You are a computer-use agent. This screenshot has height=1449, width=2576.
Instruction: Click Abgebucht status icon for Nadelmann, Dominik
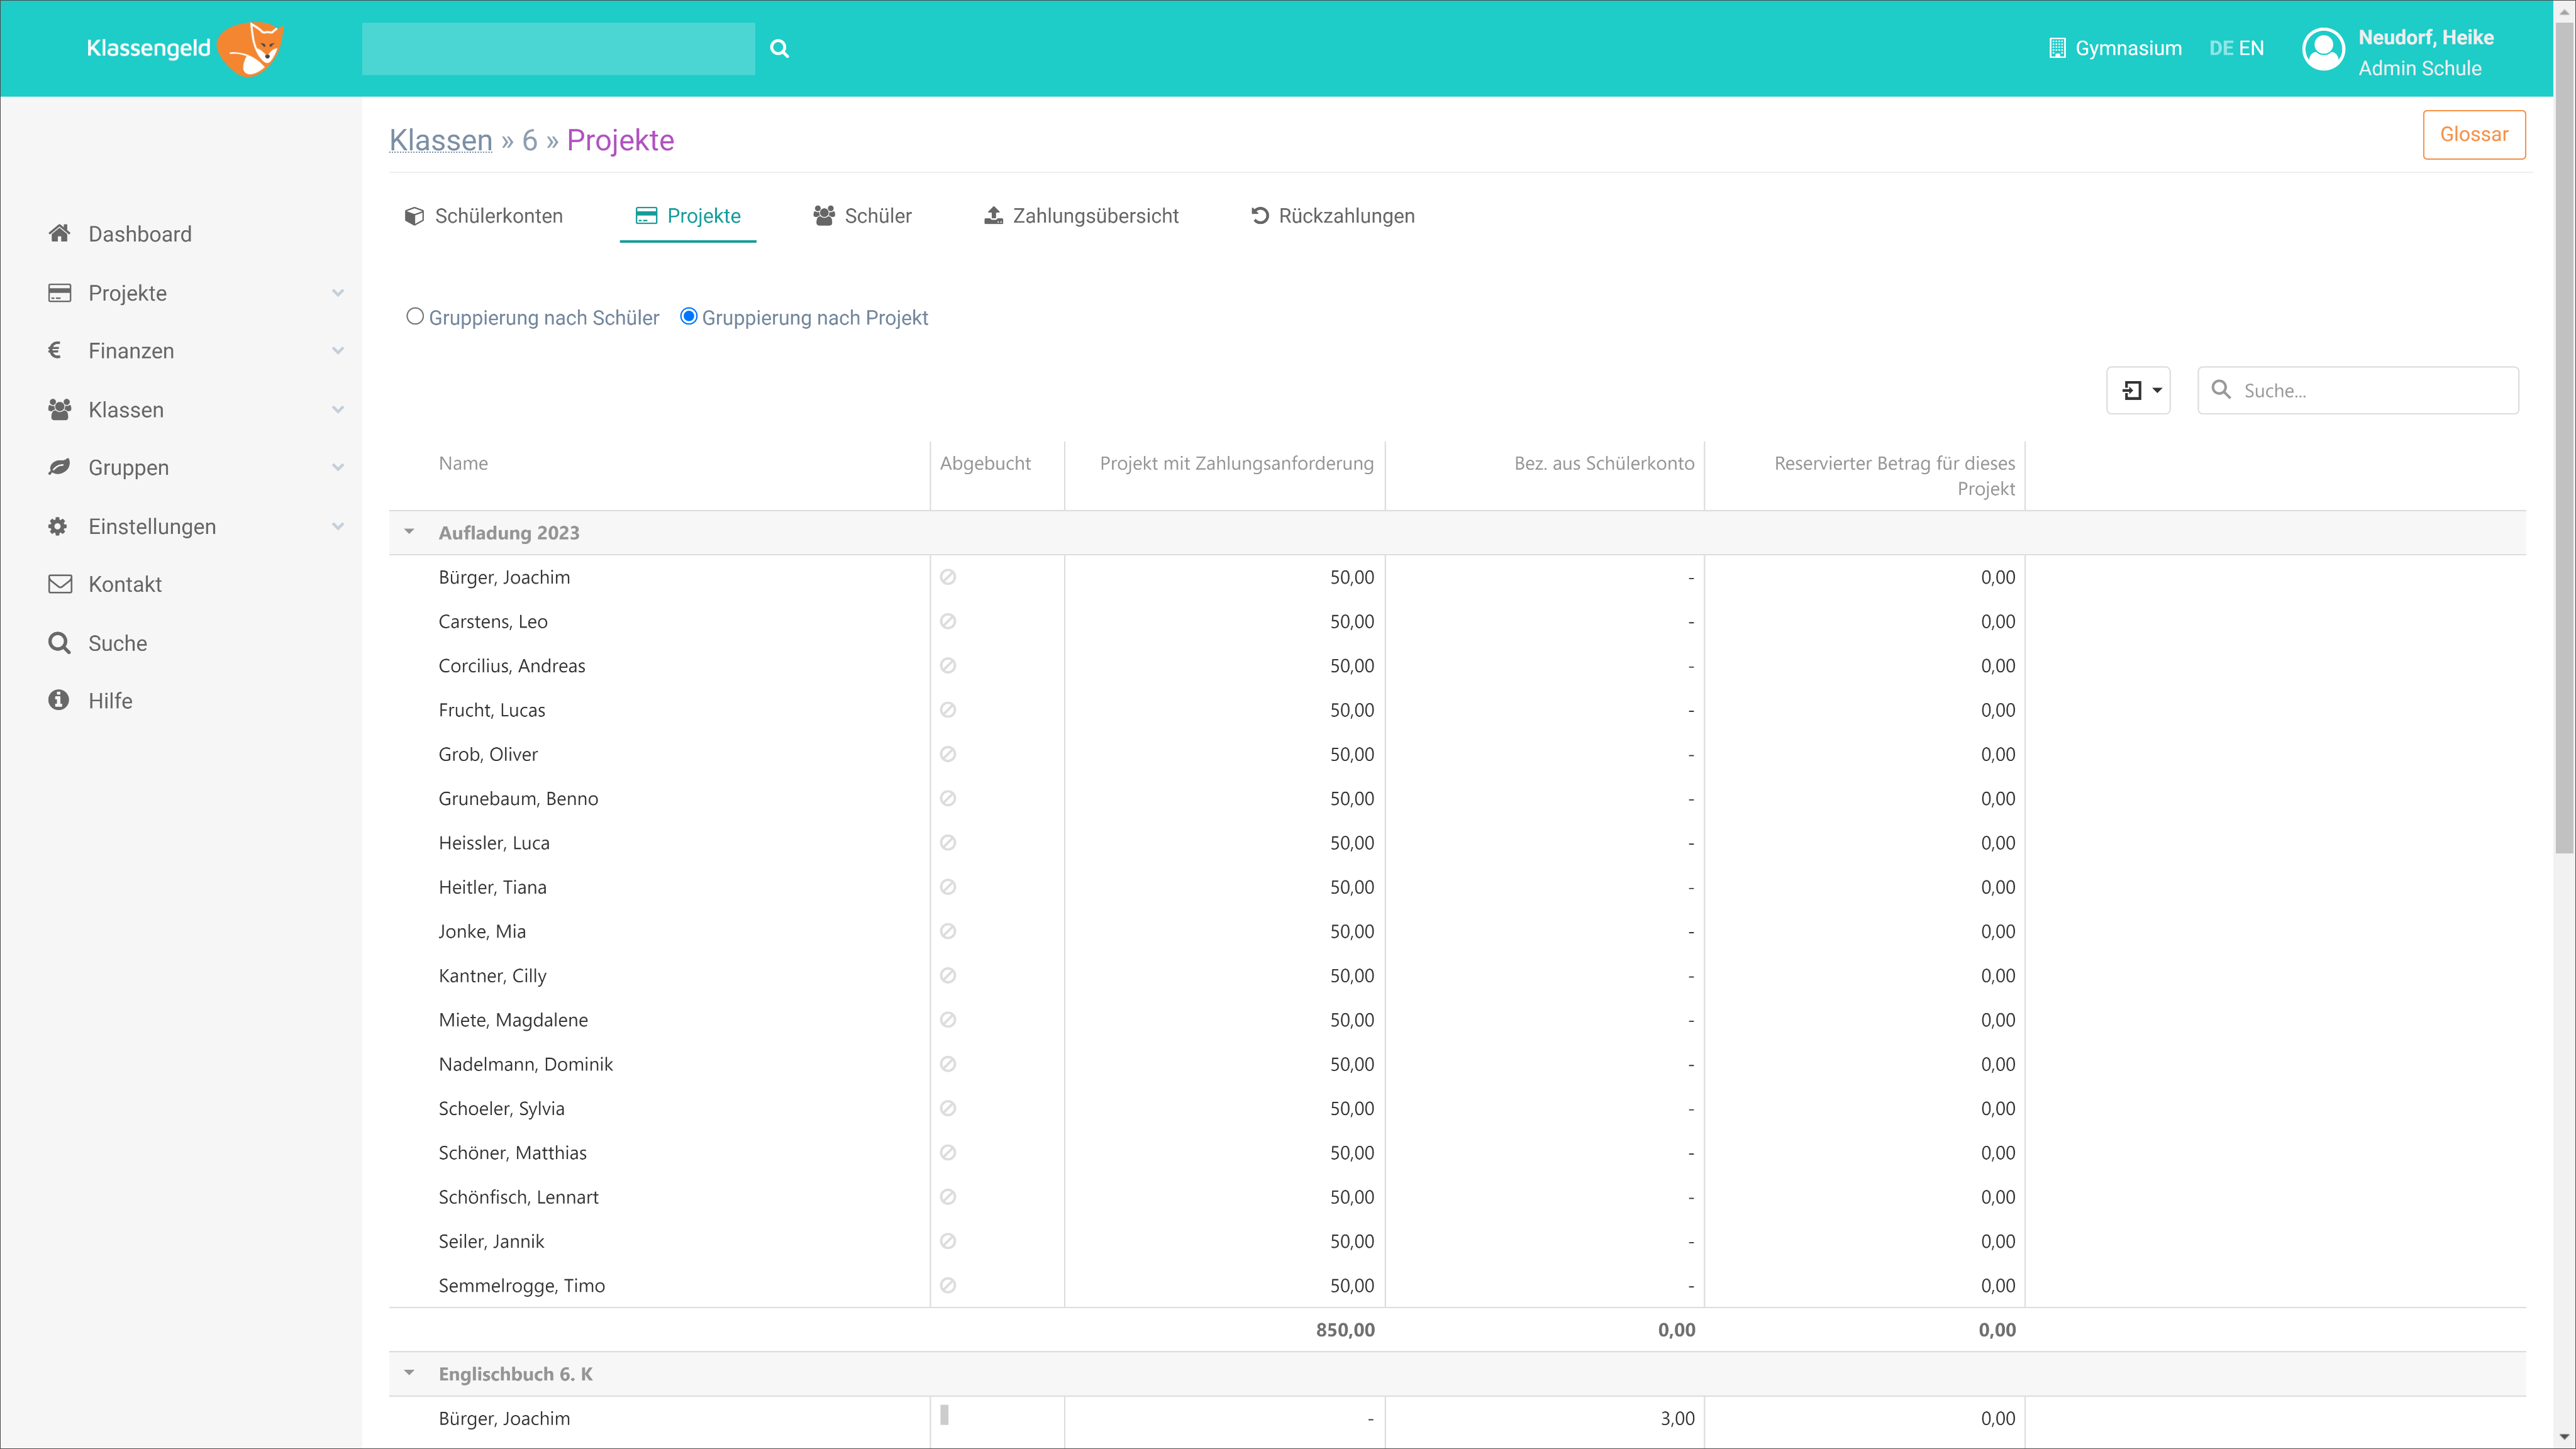point(948,1064)
